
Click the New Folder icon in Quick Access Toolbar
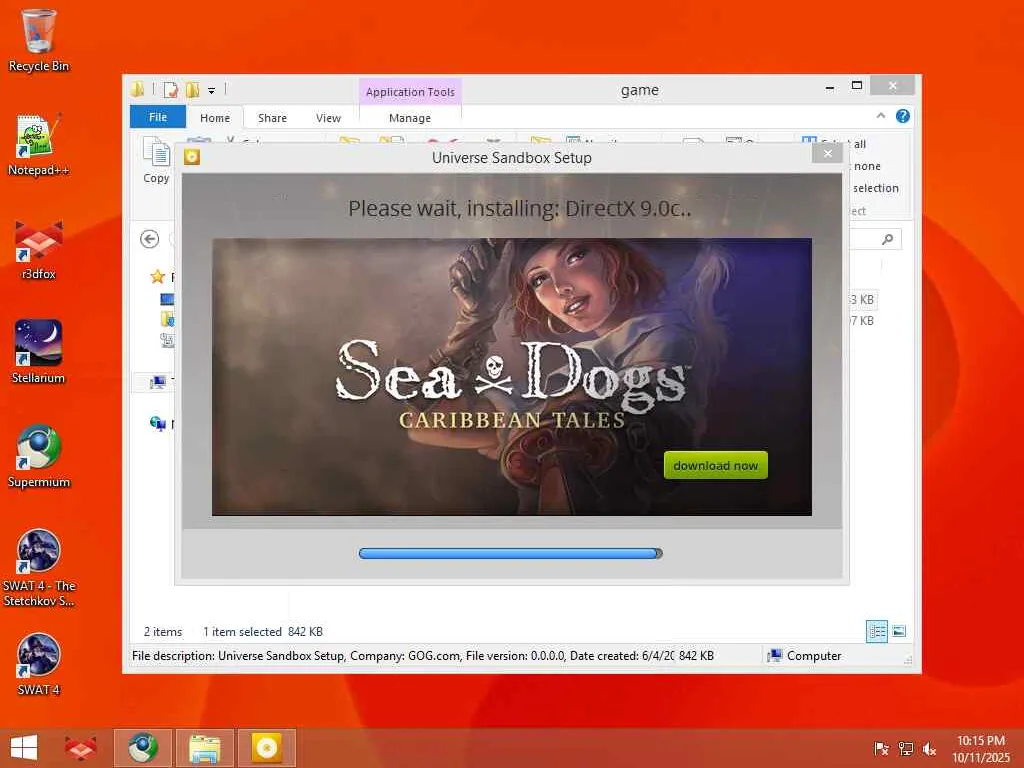[192, 89]
